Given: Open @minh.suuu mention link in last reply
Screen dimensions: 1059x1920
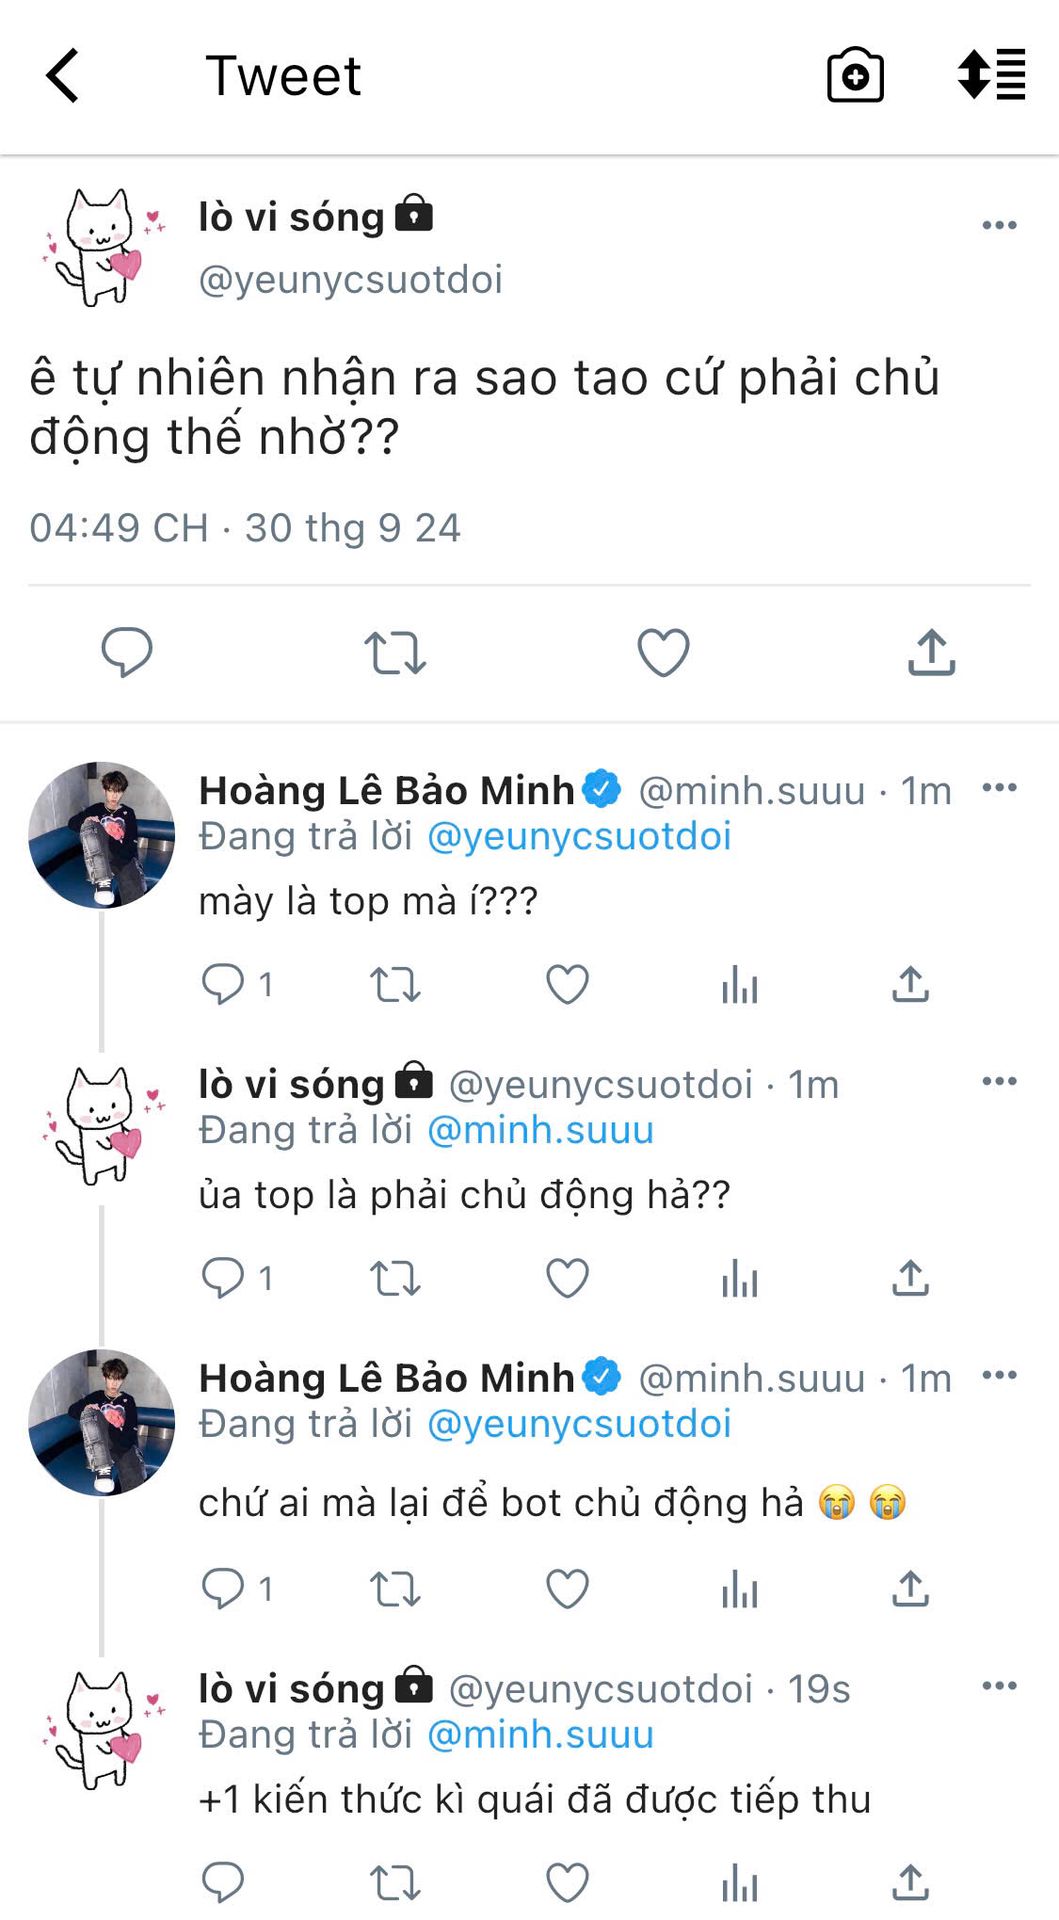Looking at the screenshot, I should (540, 1734).
